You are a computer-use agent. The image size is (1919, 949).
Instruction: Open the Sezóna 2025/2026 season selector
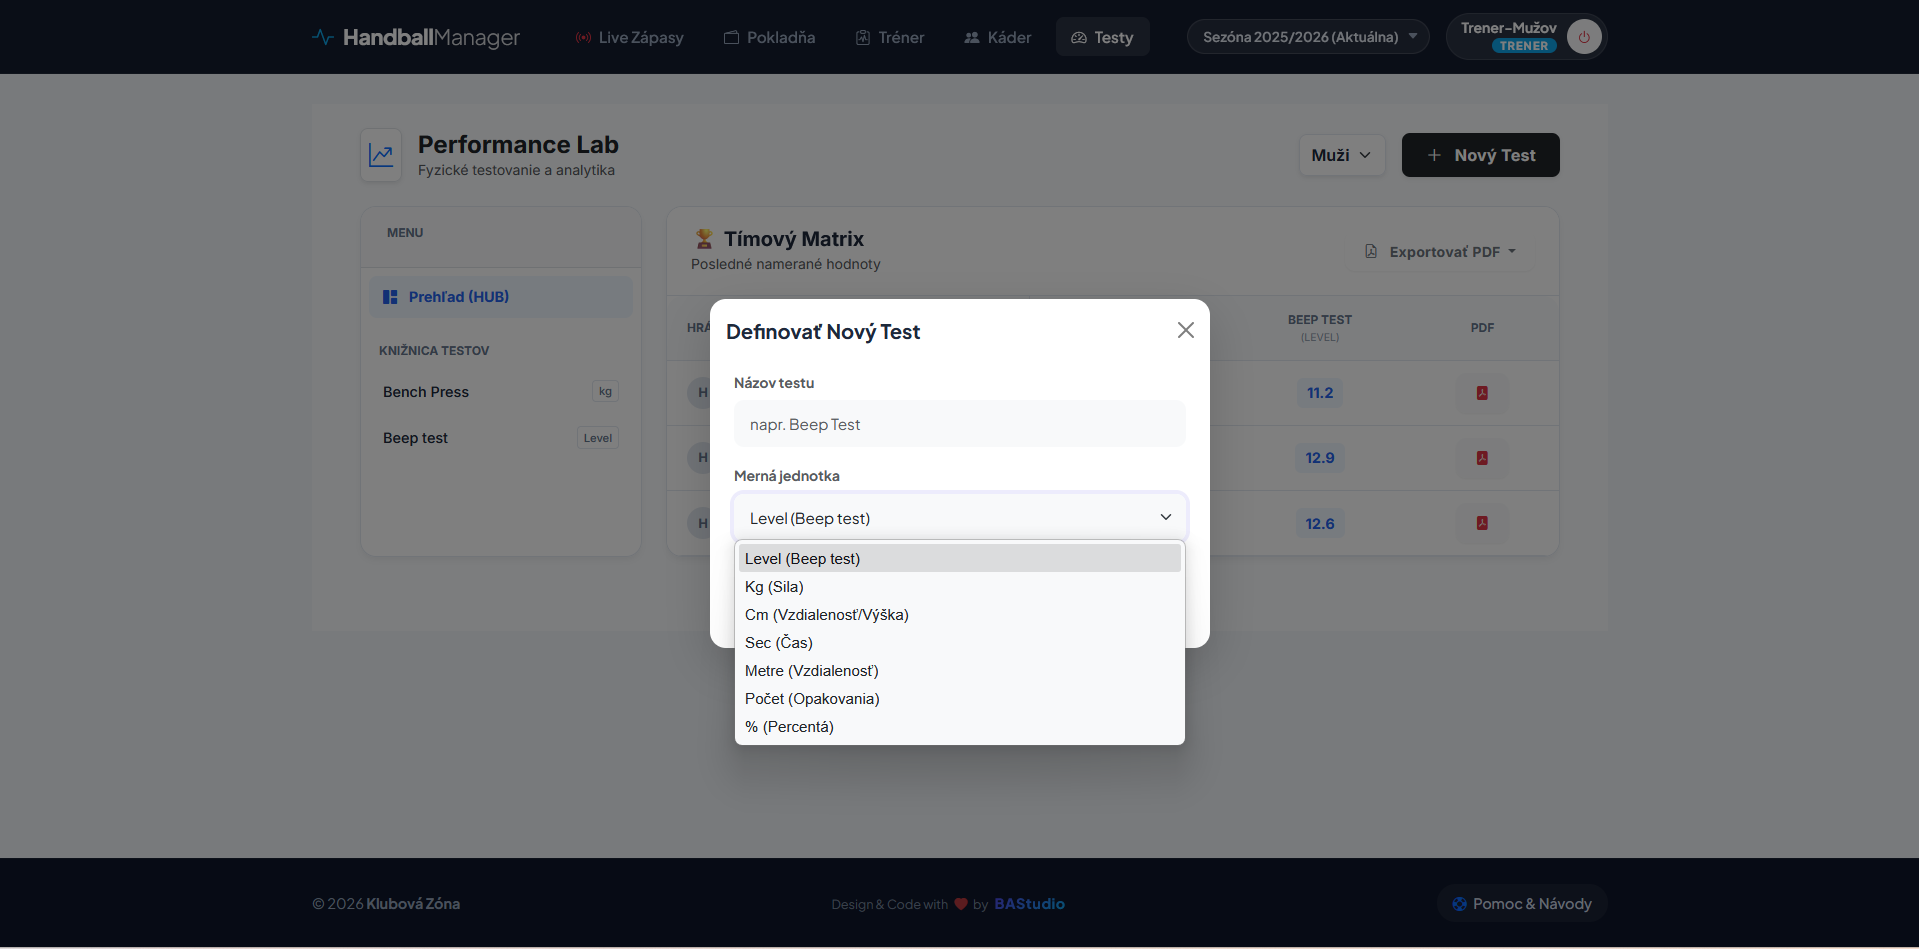click(1308, 37)
